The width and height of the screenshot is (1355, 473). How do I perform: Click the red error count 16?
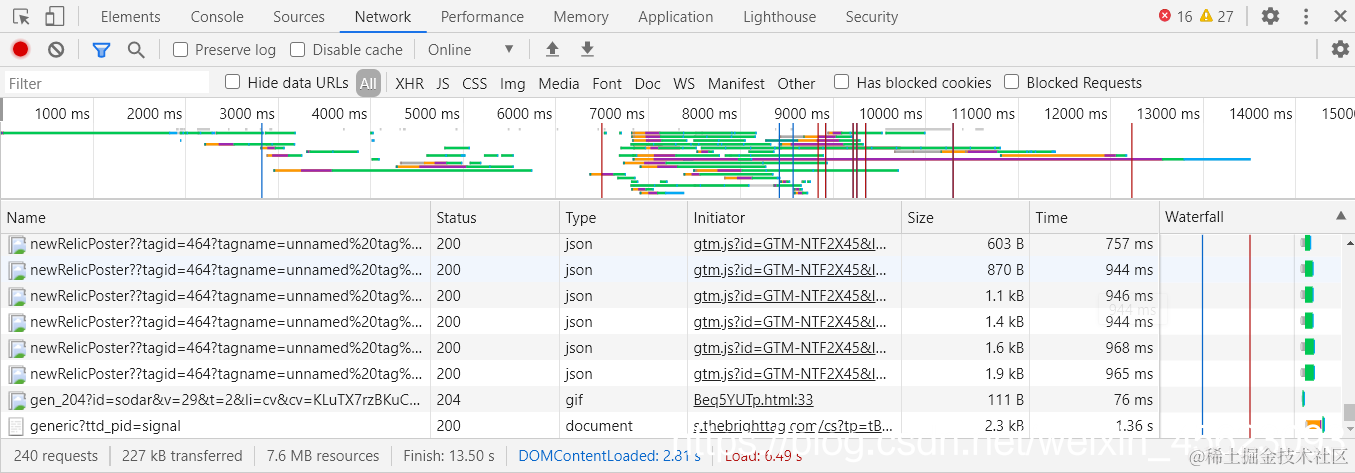tap(1176, 16)
